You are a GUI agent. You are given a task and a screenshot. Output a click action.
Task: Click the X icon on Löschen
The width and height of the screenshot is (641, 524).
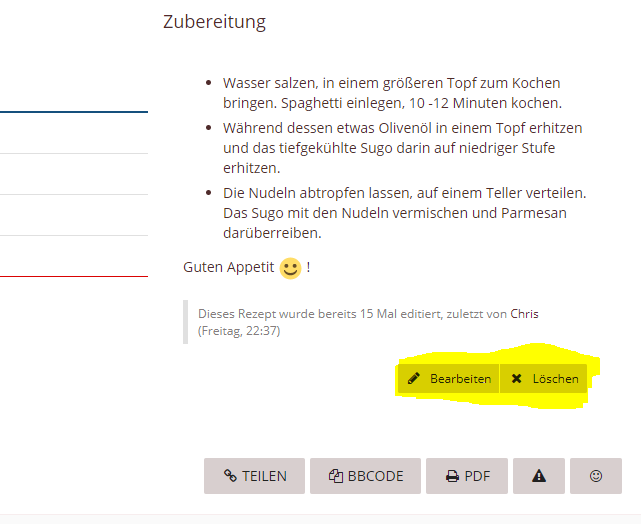point(516,379)
